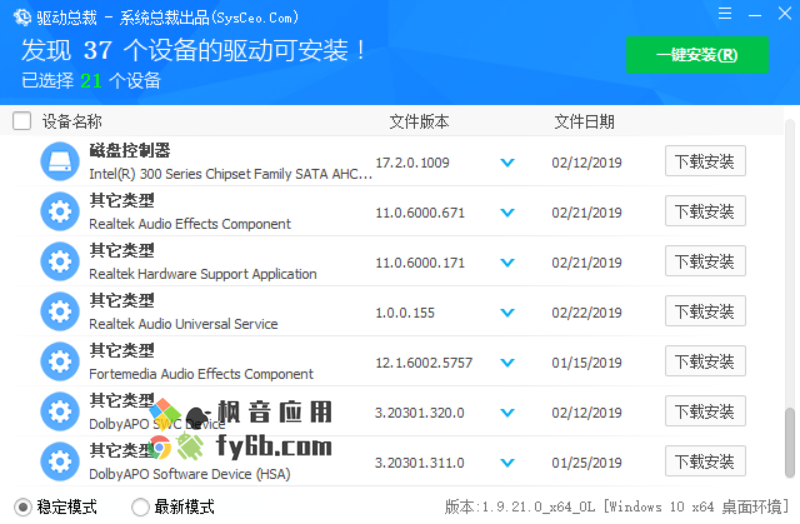Click the 发现 37 个设备的驱动可安装 heading
800x524 pixels.
[193, 51]
